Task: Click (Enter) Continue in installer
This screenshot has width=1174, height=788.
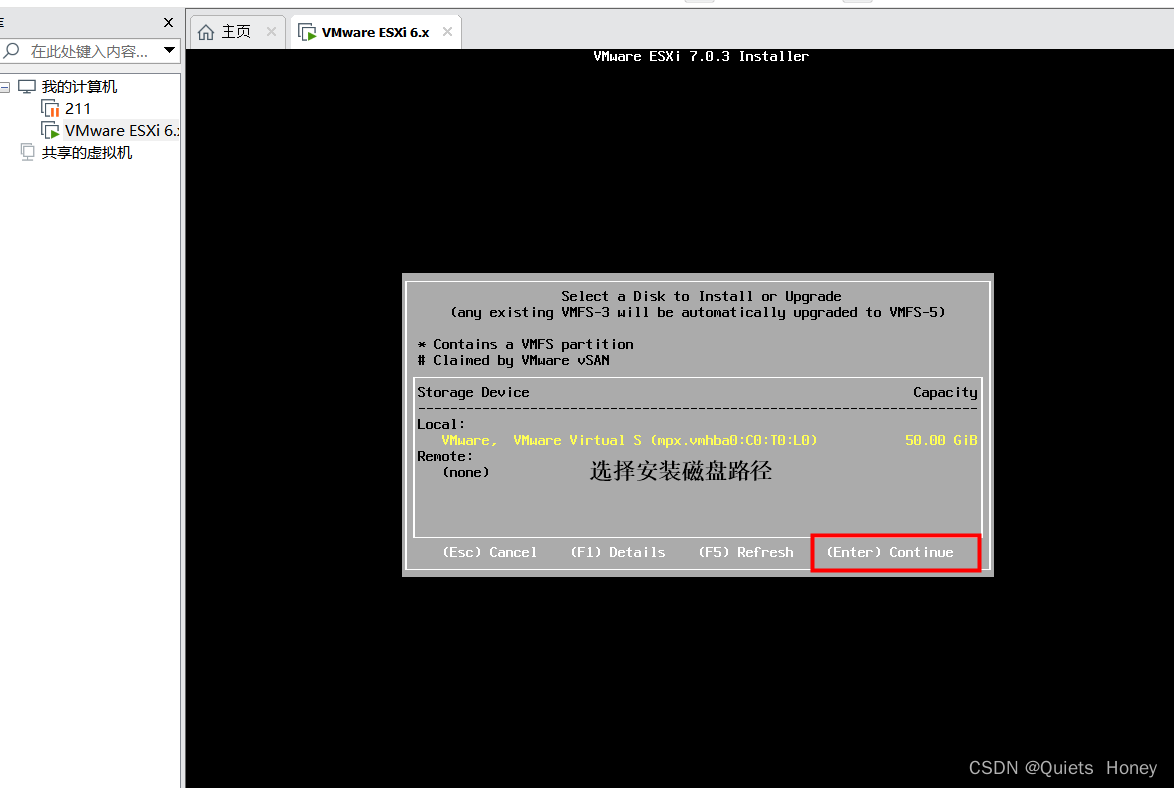Action: click(890, 552)
